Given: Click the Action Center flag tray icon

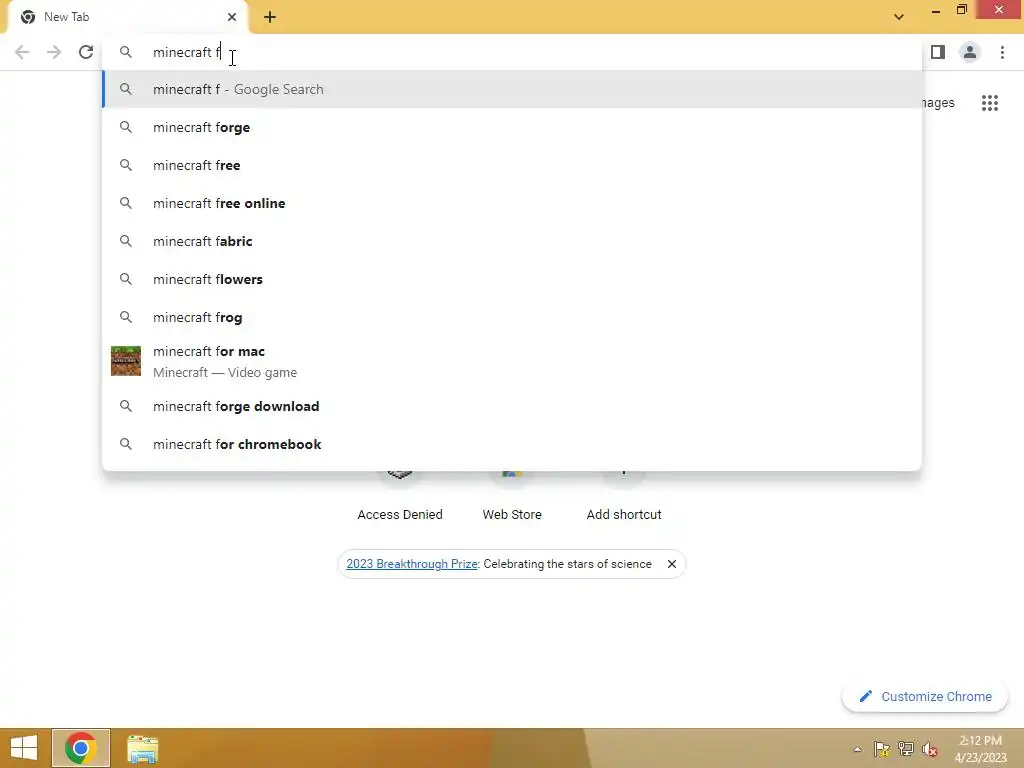Looking at the screenshot, I should click(882, 749).
